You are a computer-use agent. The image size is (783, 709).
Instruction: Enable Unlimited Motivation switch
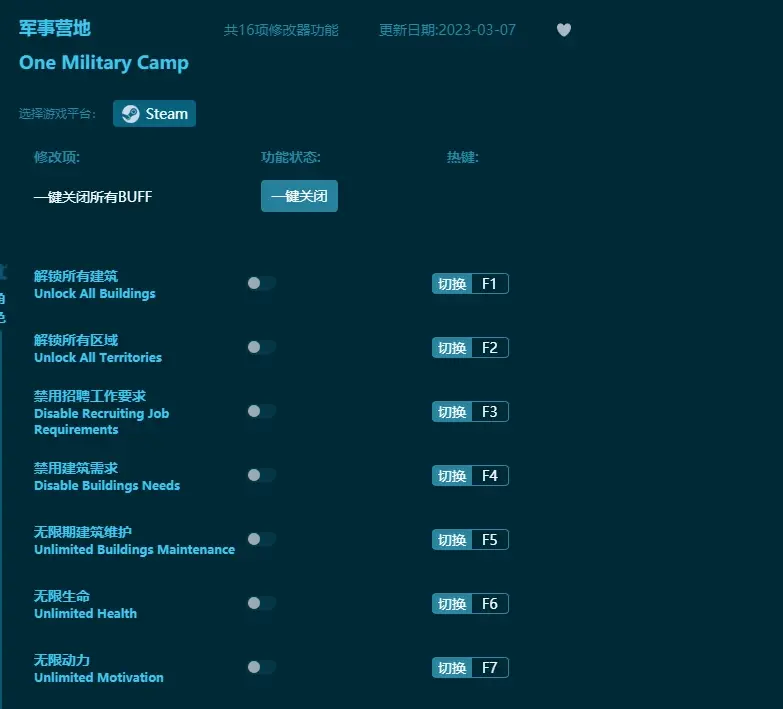coord(262,667)
